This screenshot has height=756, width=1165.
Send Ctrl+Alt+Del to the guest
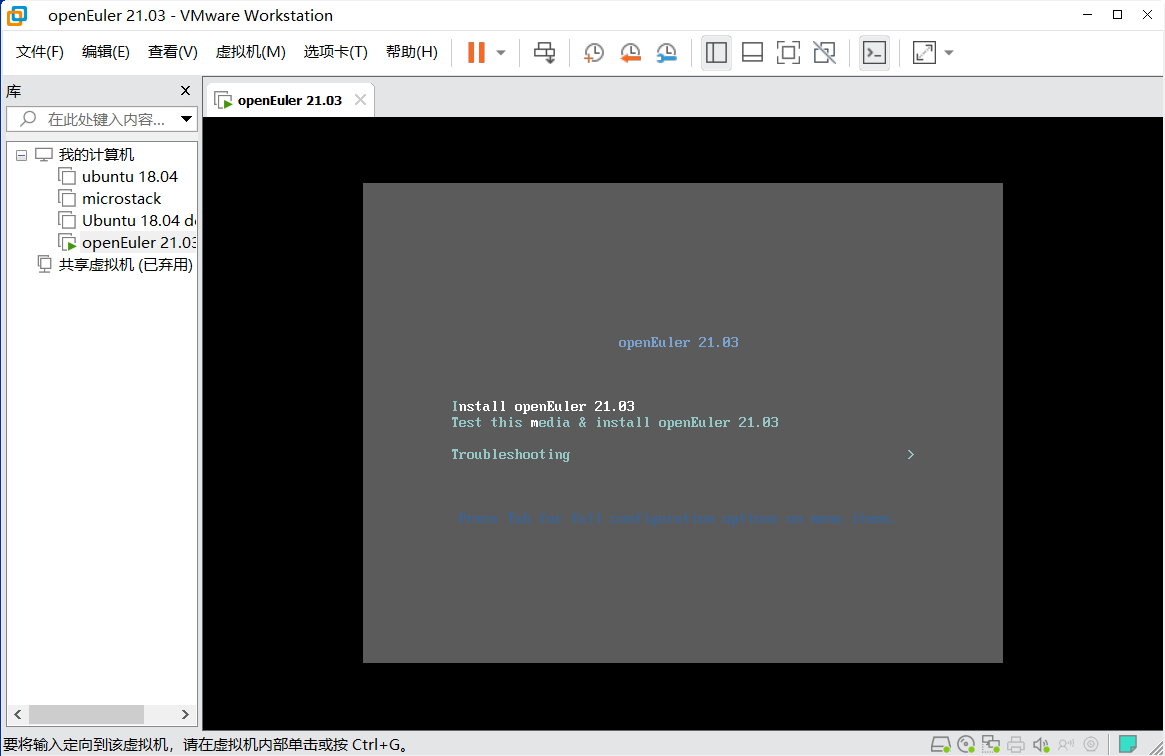pos(544,52)
